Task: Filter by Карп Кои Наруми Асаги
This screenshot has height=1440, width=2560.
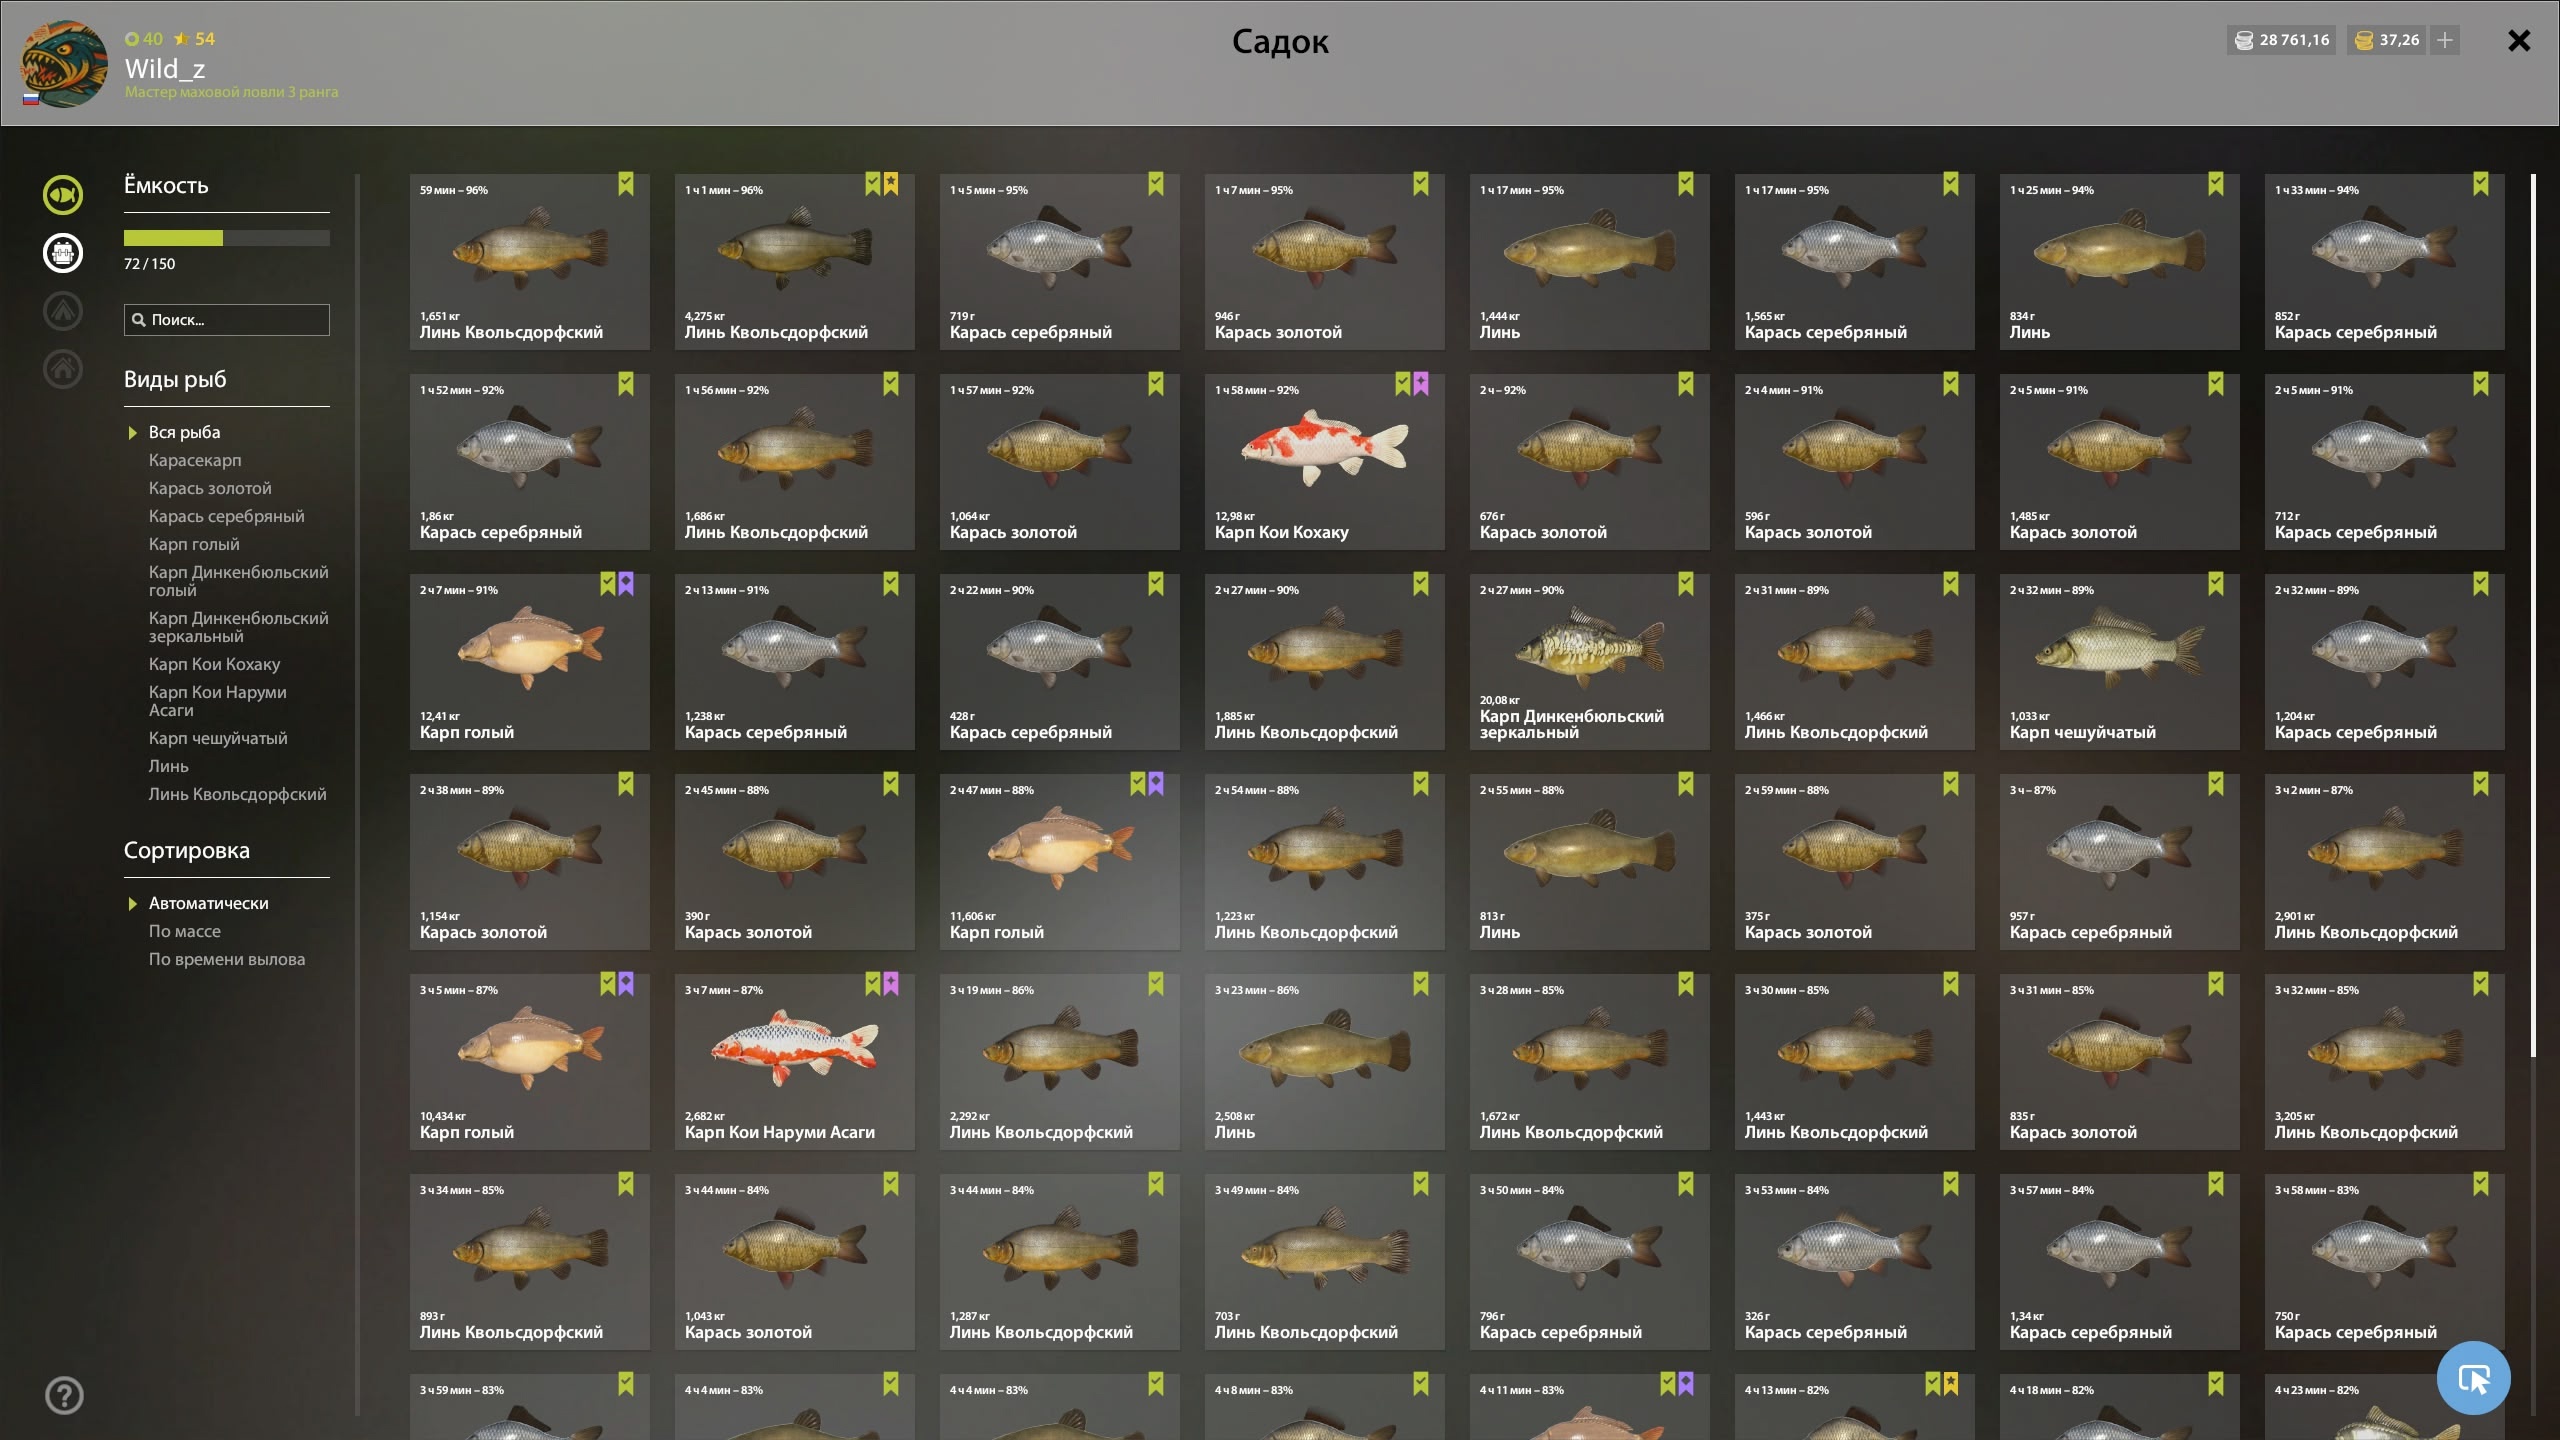Action: tap(218, 701)
